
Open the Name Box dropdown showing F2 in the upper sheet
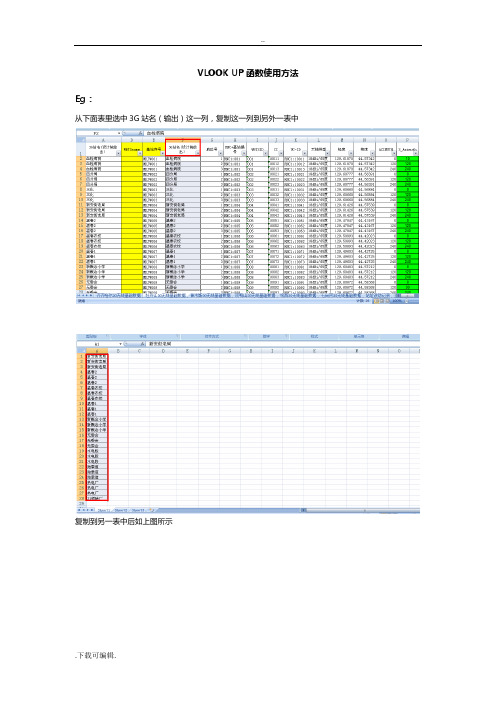pyautogui.click(x=119, y=133)
